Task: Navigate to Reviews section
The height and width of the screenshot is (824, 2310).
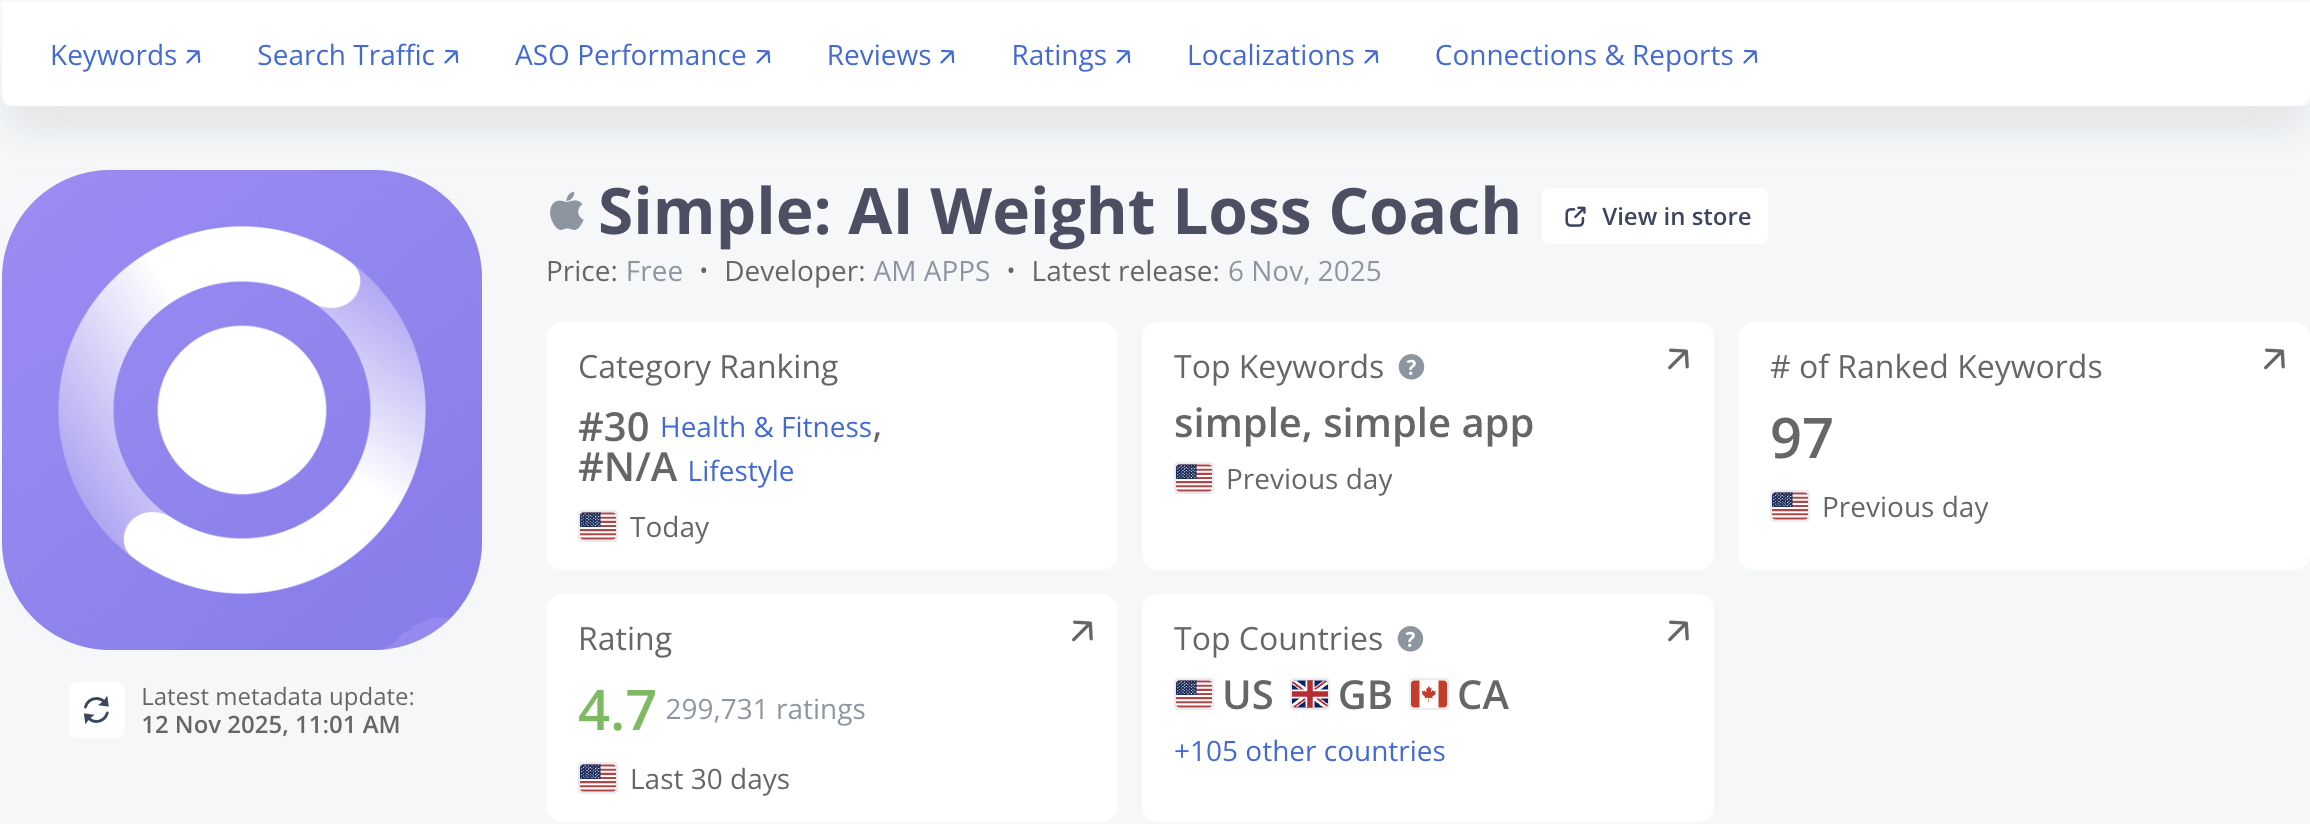Action: pyautogui.click(x=891, y=56)
